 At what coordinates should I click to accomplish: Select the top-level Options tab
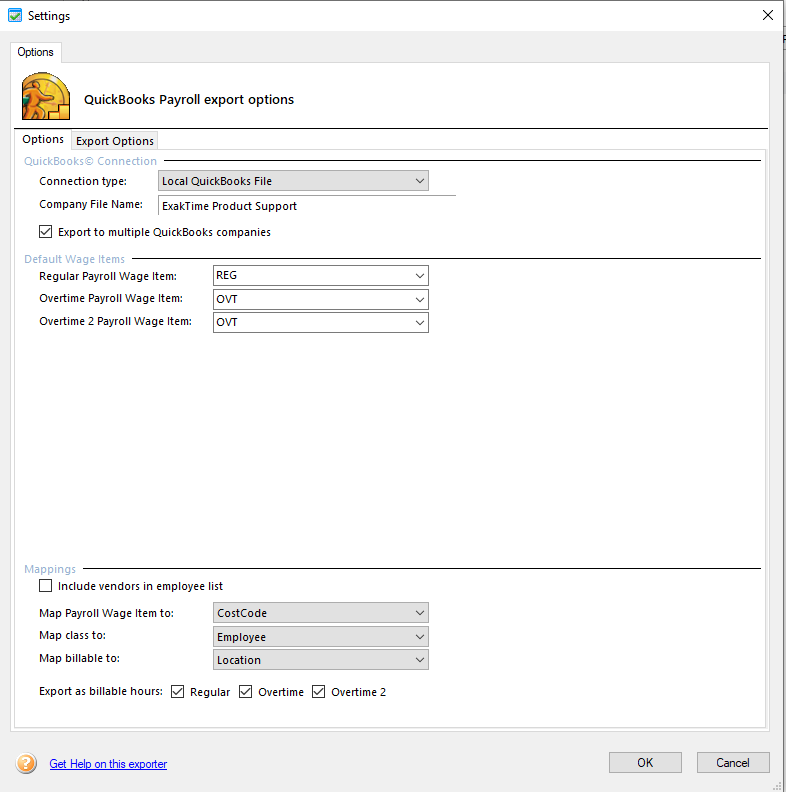tap(36, 52)
